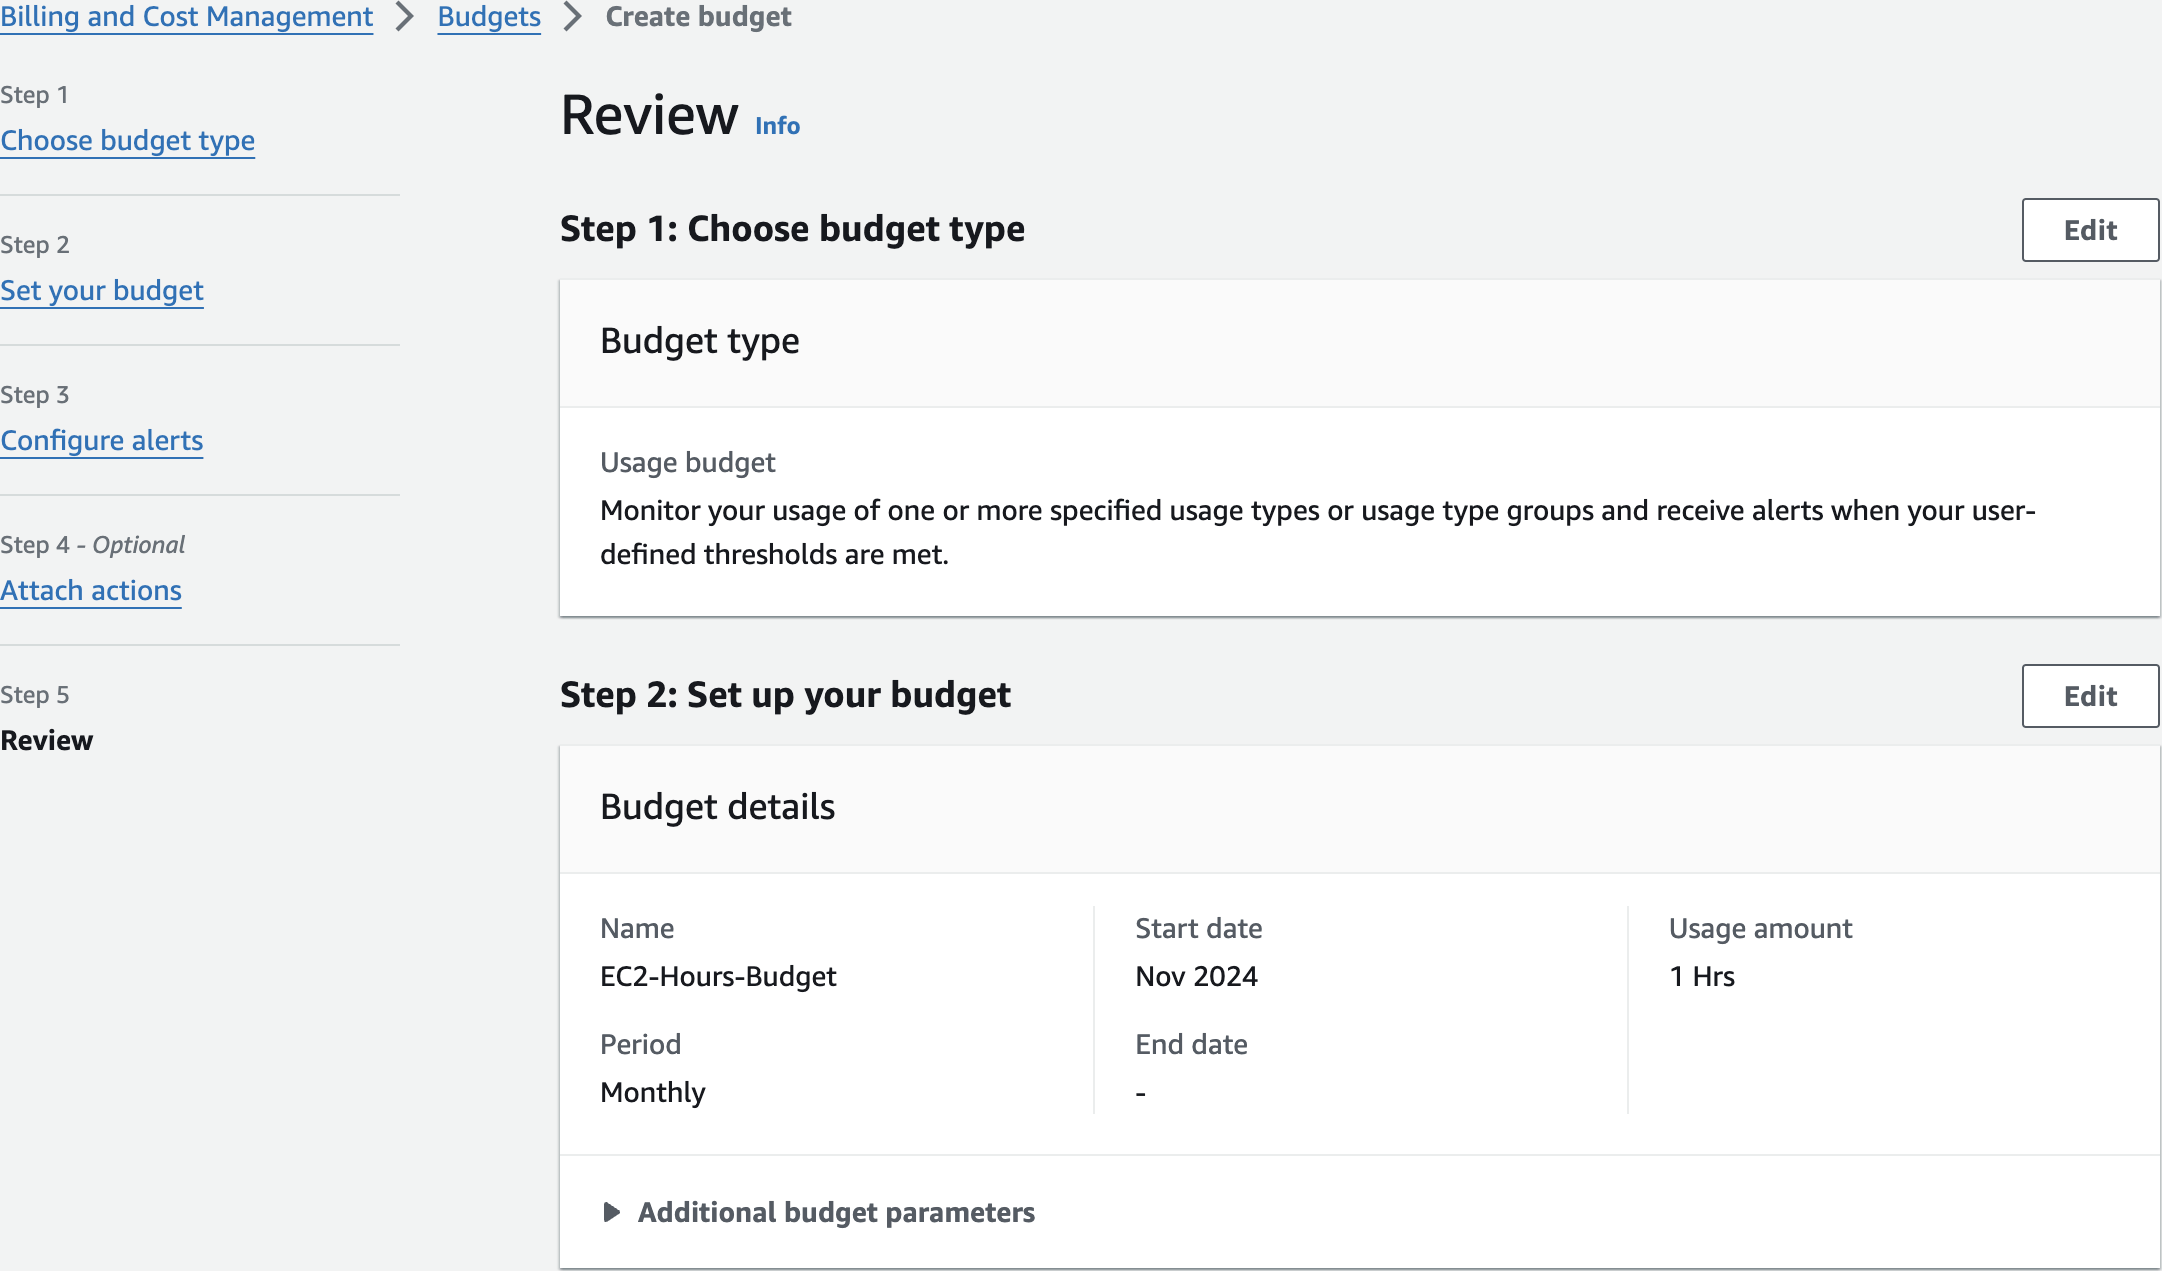Image resolution: width=2162 pixels, height=1271 pixels.
Task: Click the Nov 2024 start date value
Action: tap(1196, 977)
